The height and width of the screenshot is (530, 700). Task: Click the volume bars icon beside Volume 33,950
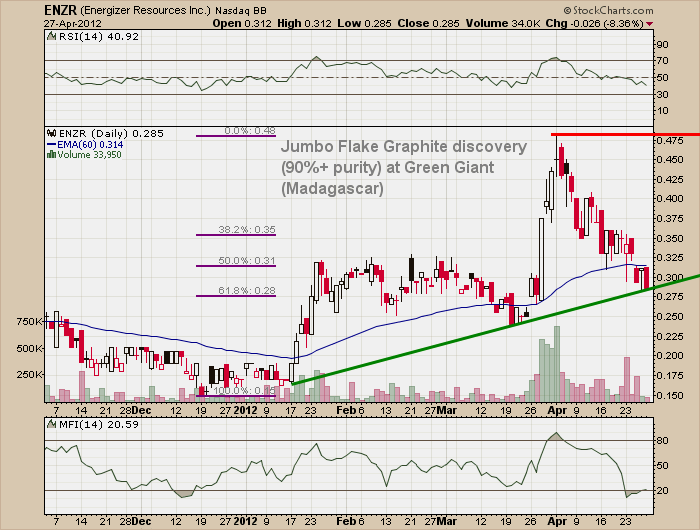51,154
